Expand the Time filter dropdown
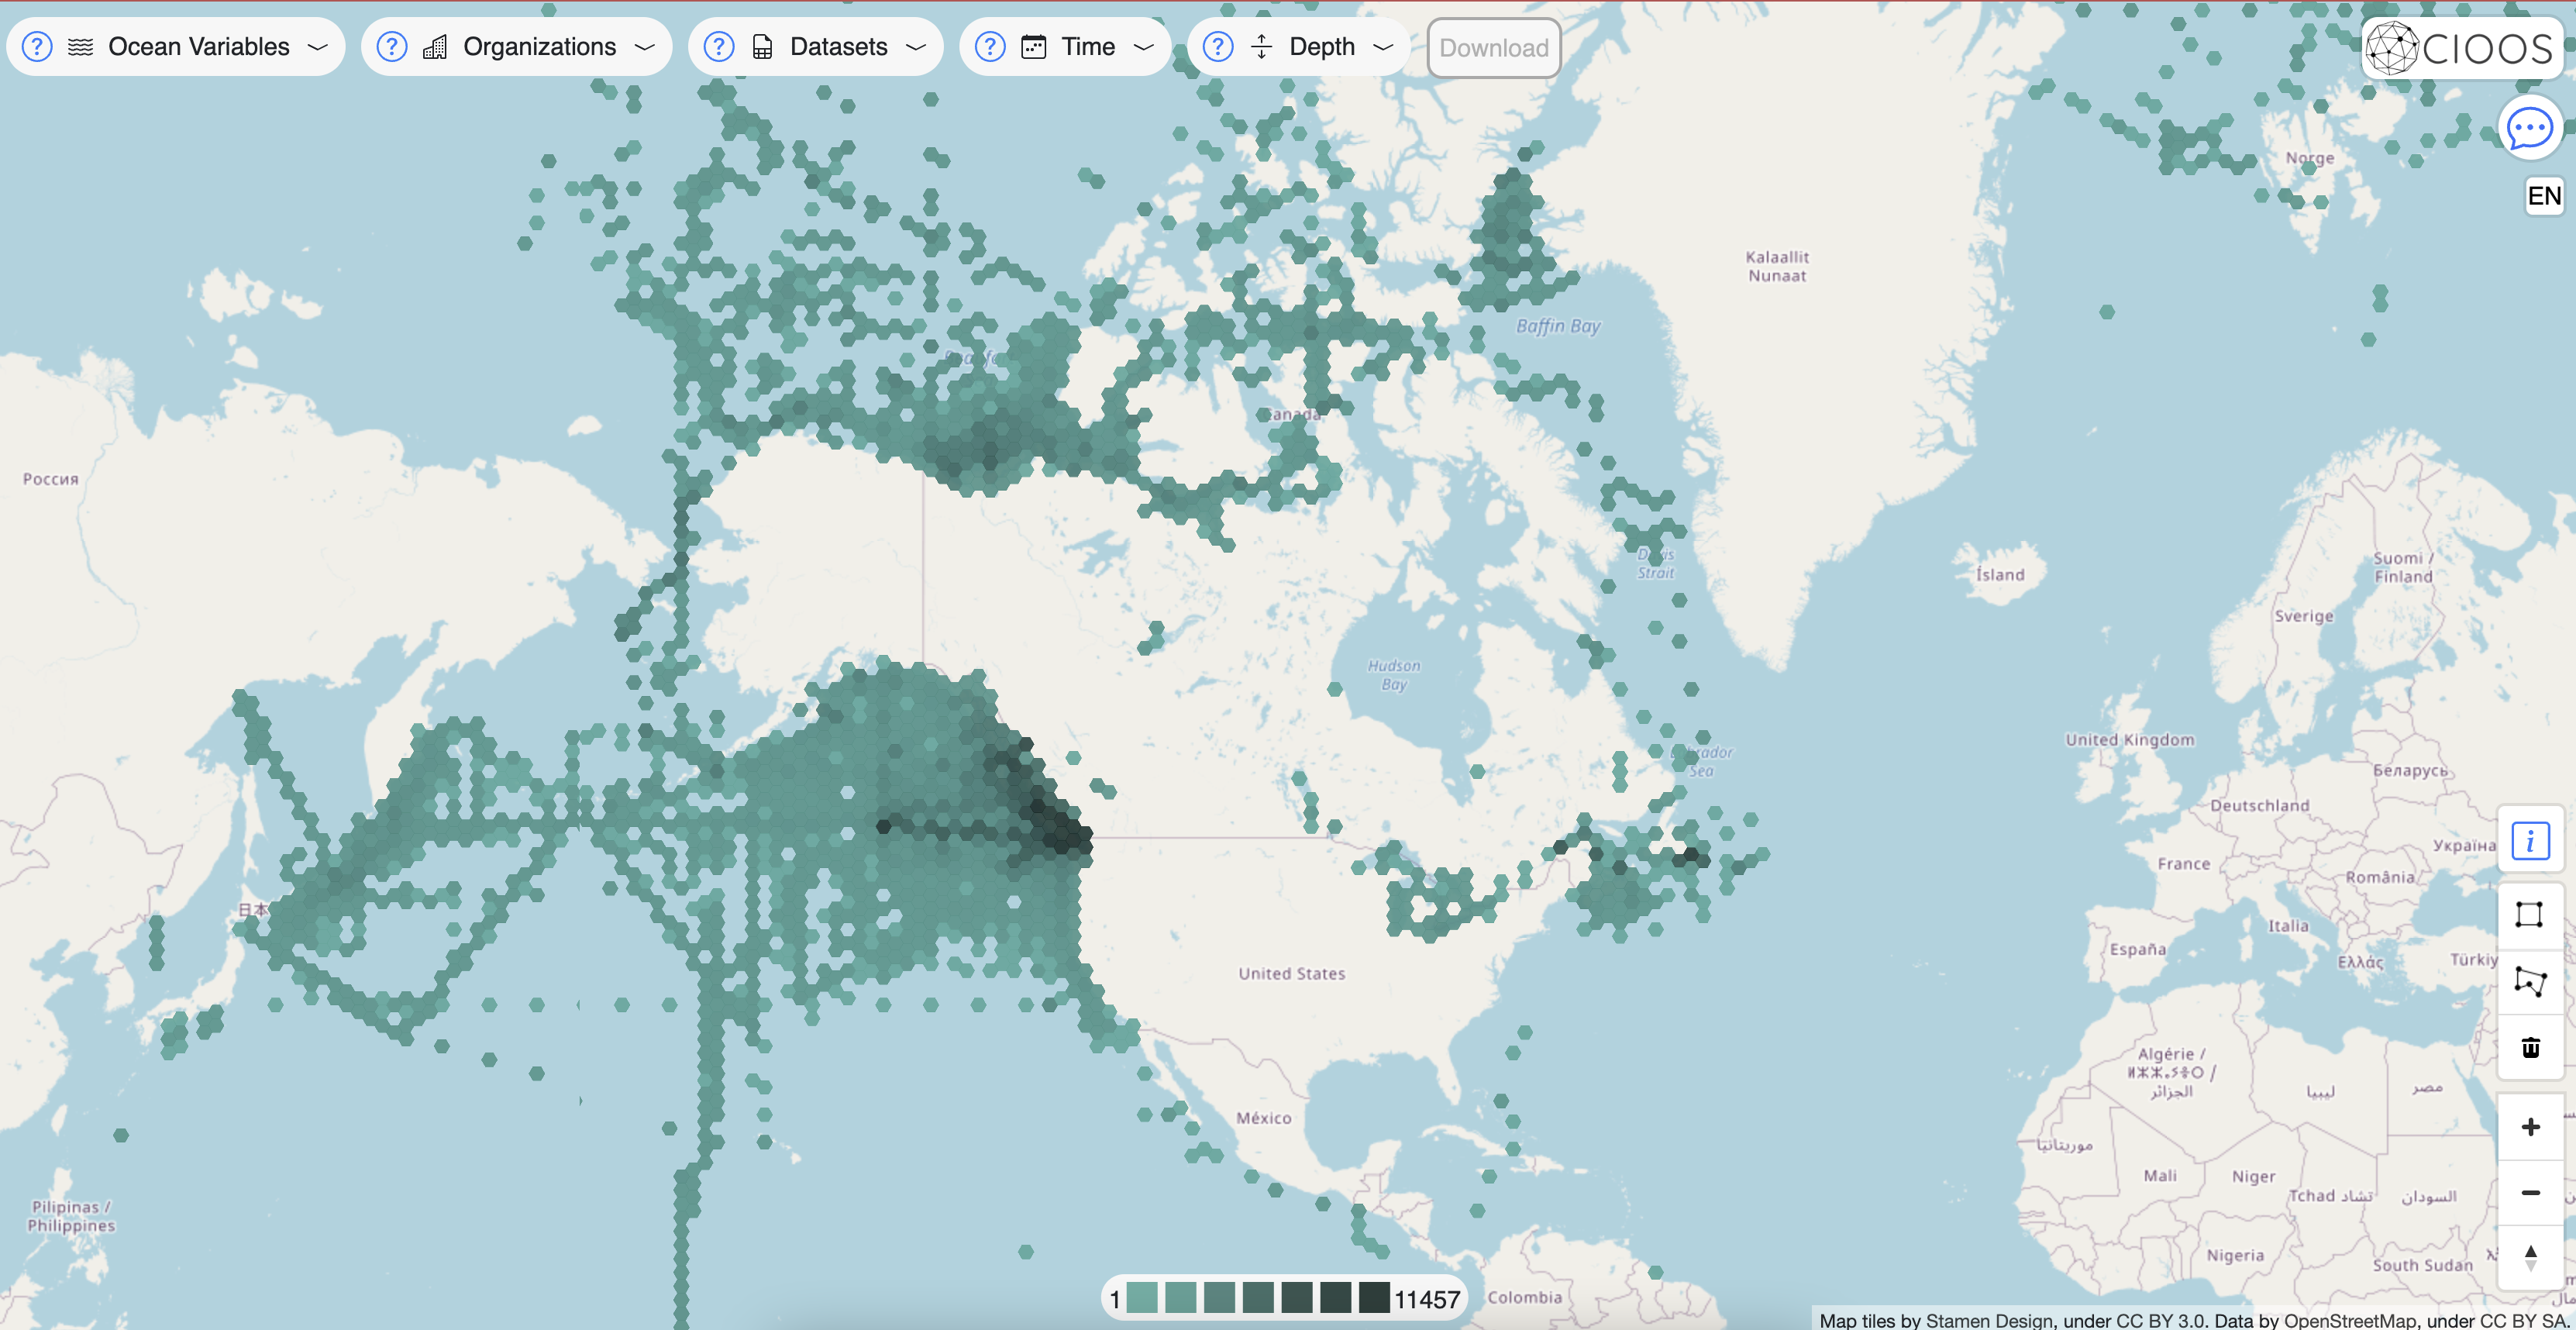The height and width of the screenshot is (1330, 2576). coord(1144,47)
